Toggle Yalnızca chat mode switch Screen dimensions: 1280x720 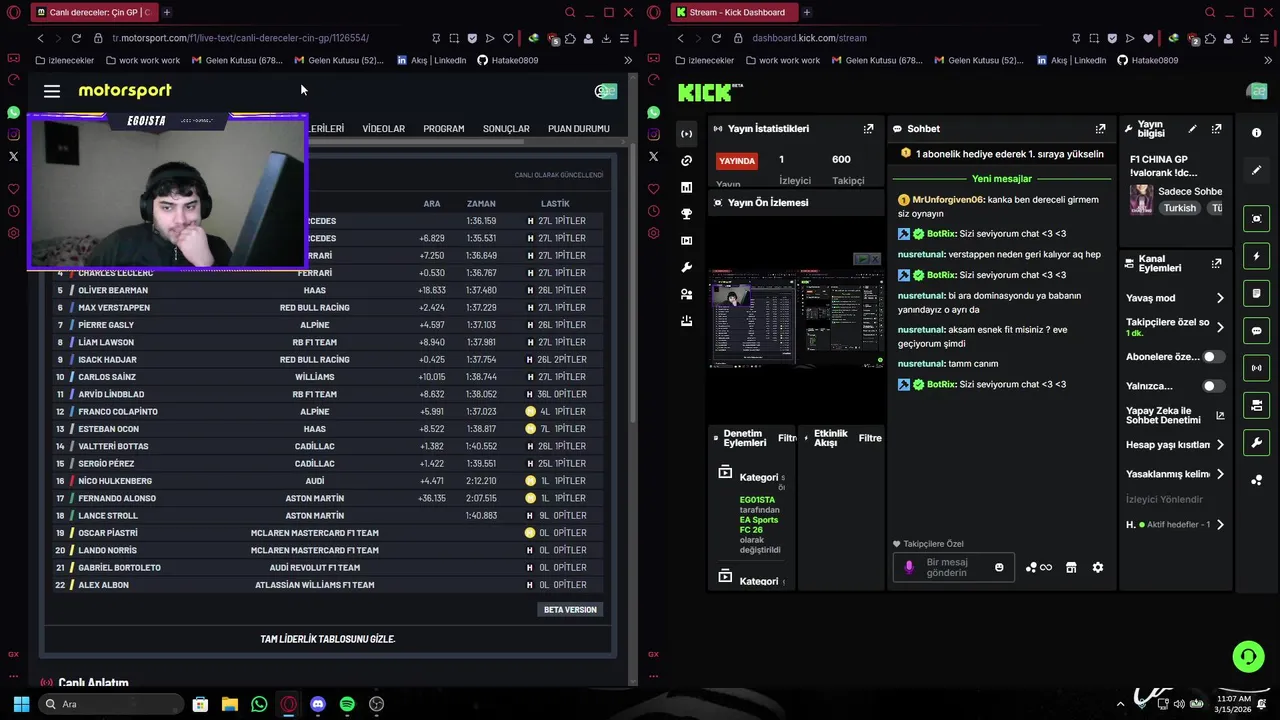coord(1213,386)
